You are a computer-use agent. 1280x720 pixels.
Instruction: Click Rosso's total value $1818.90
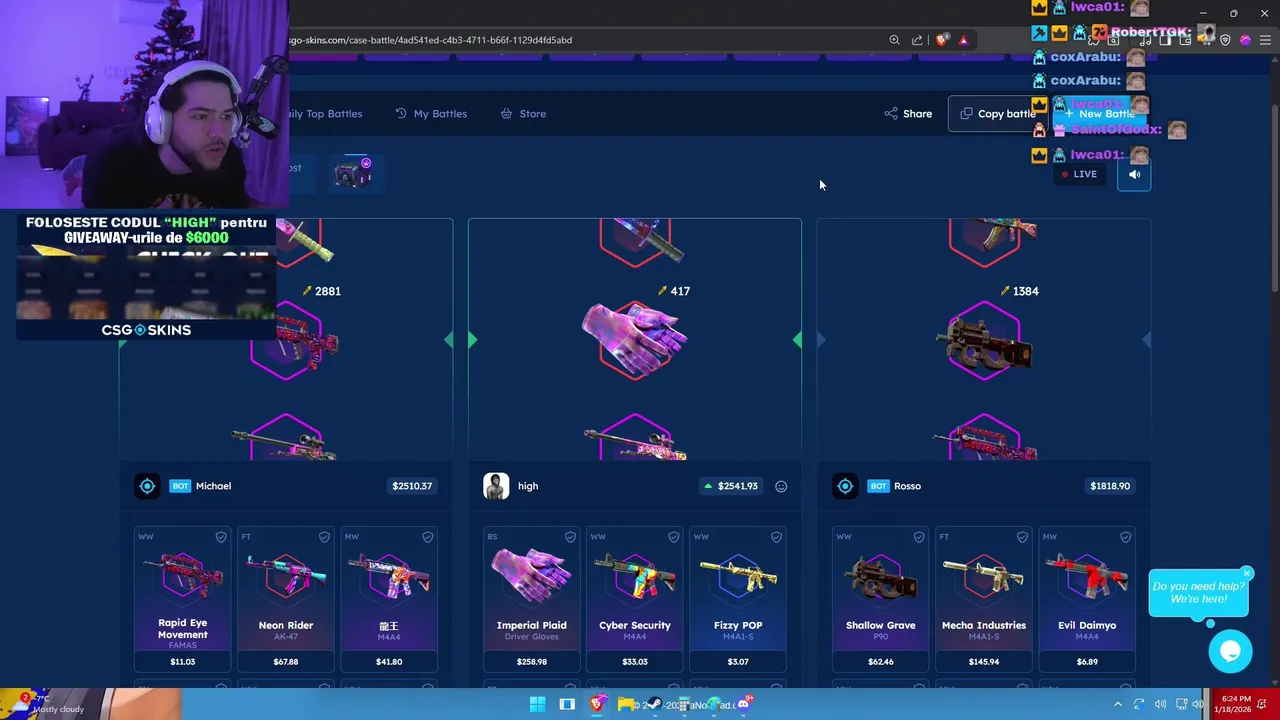click(x=1110, y=486)
